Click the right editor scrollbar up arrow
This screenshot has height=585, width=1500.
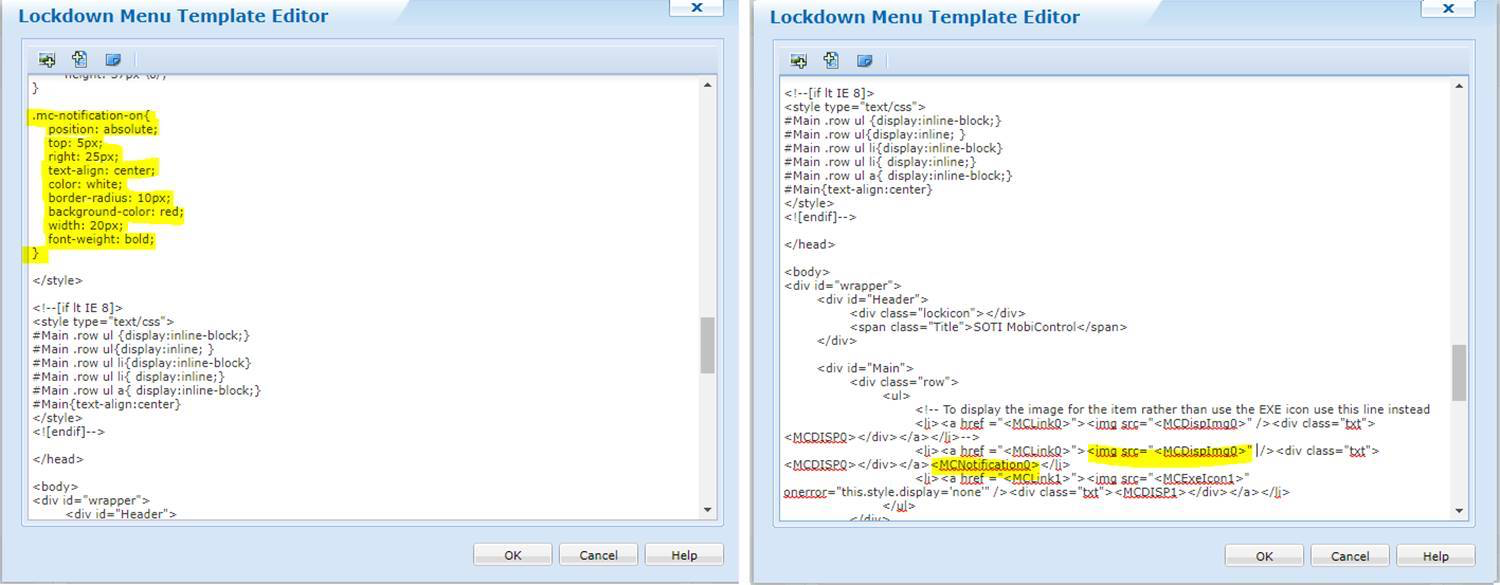click(x=1458, y=84)
